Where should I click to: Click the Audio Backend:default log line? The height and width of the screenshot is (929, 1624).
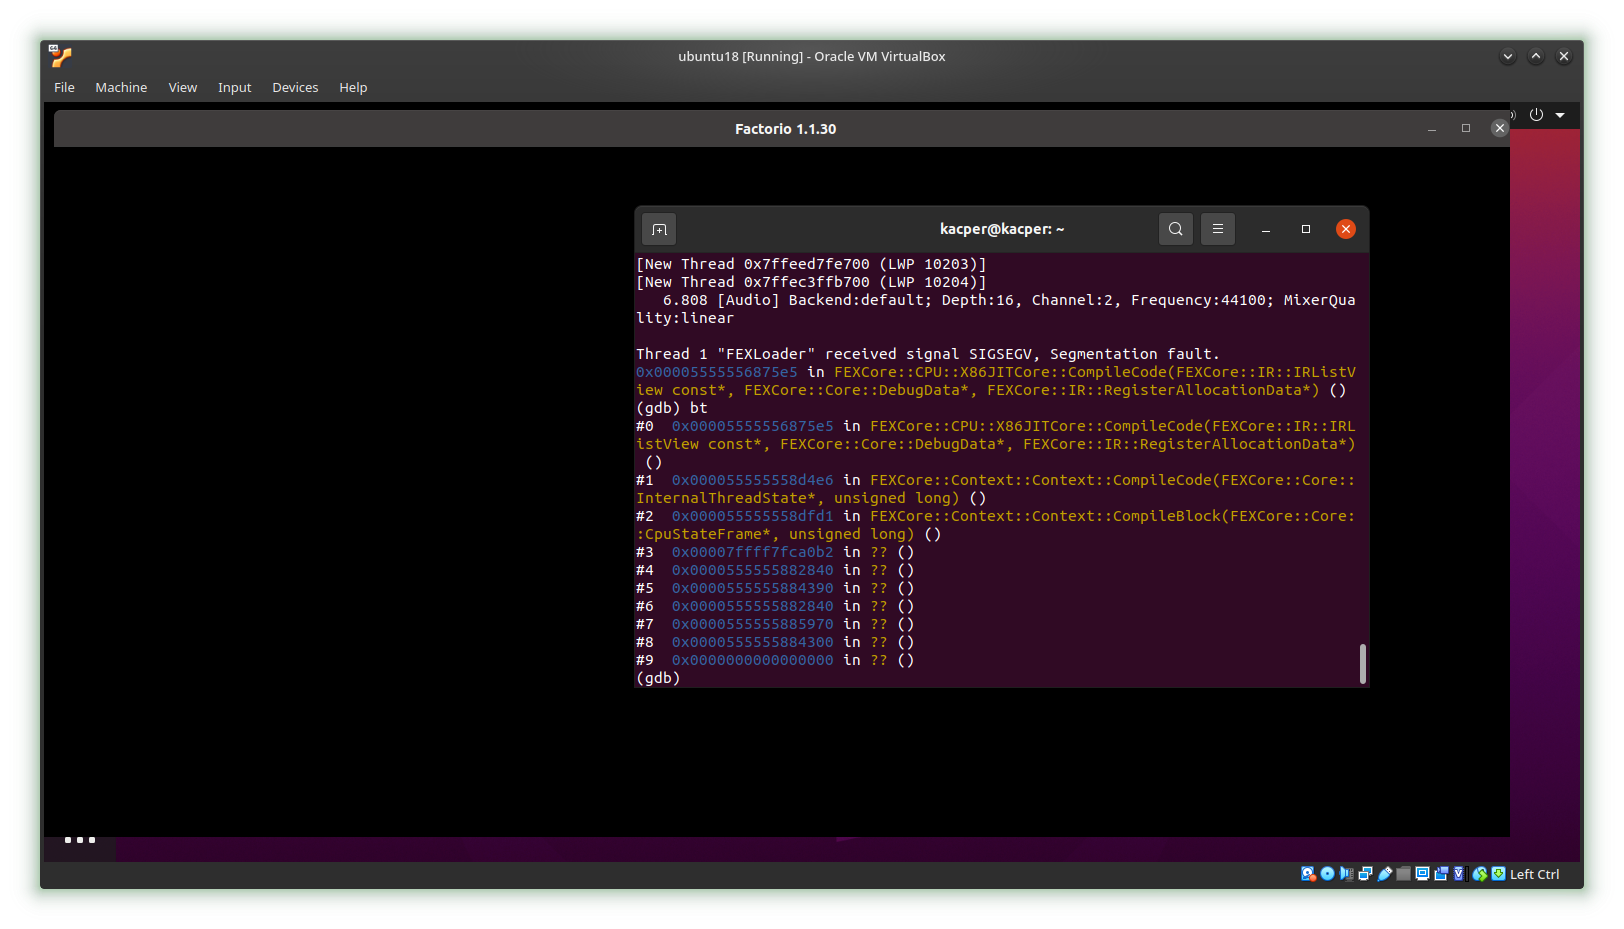pyautogui.click(x=996, y=309)
